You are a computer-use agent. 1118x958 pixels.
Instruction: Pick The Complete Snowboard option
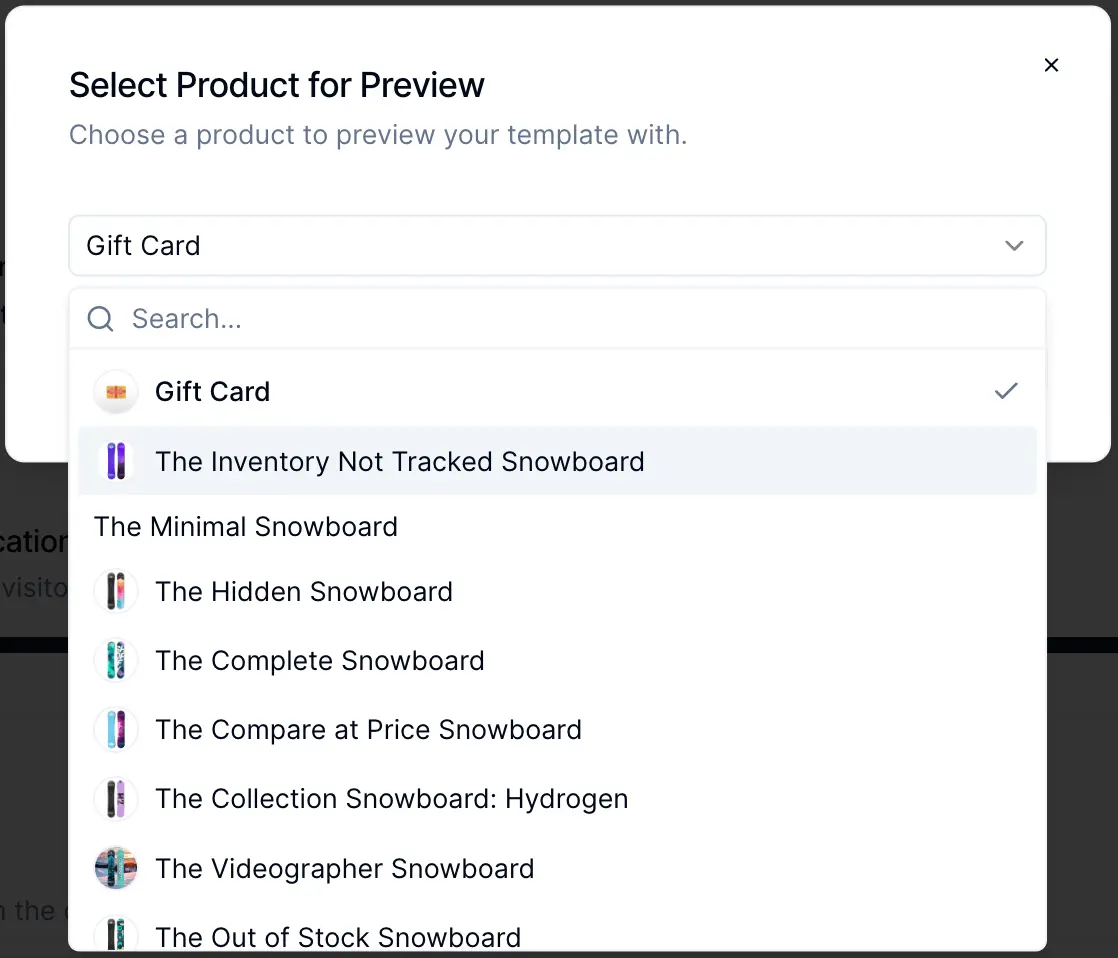point(320,661)
